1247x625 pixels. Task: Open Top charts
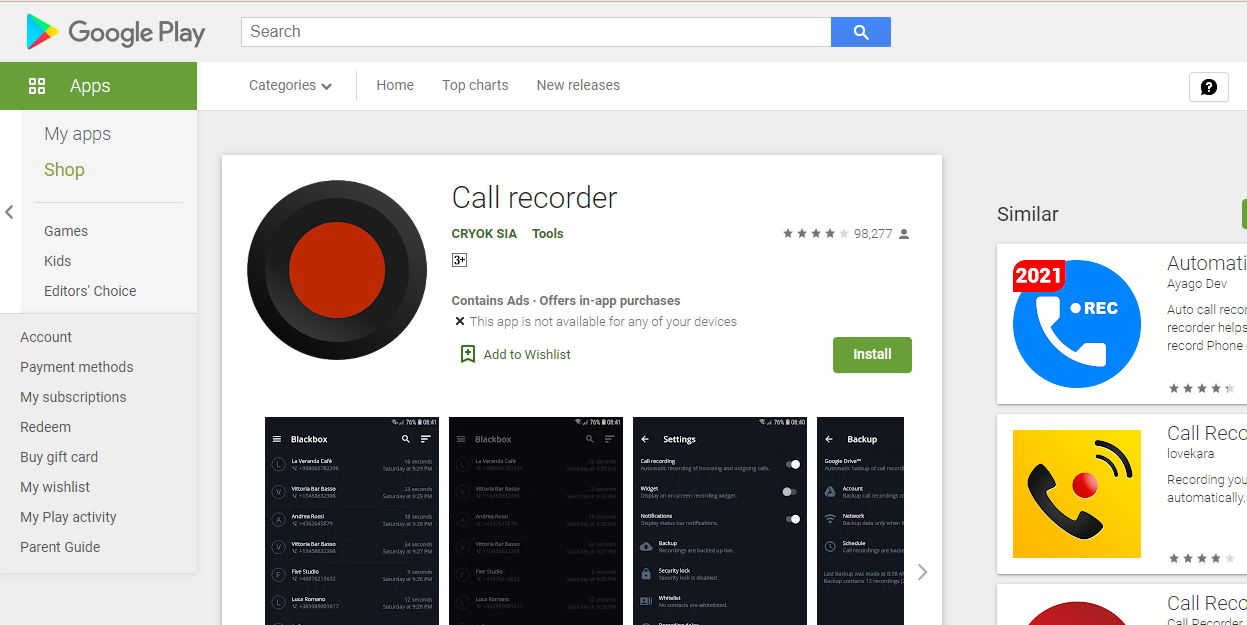click(x=475, y=86)
